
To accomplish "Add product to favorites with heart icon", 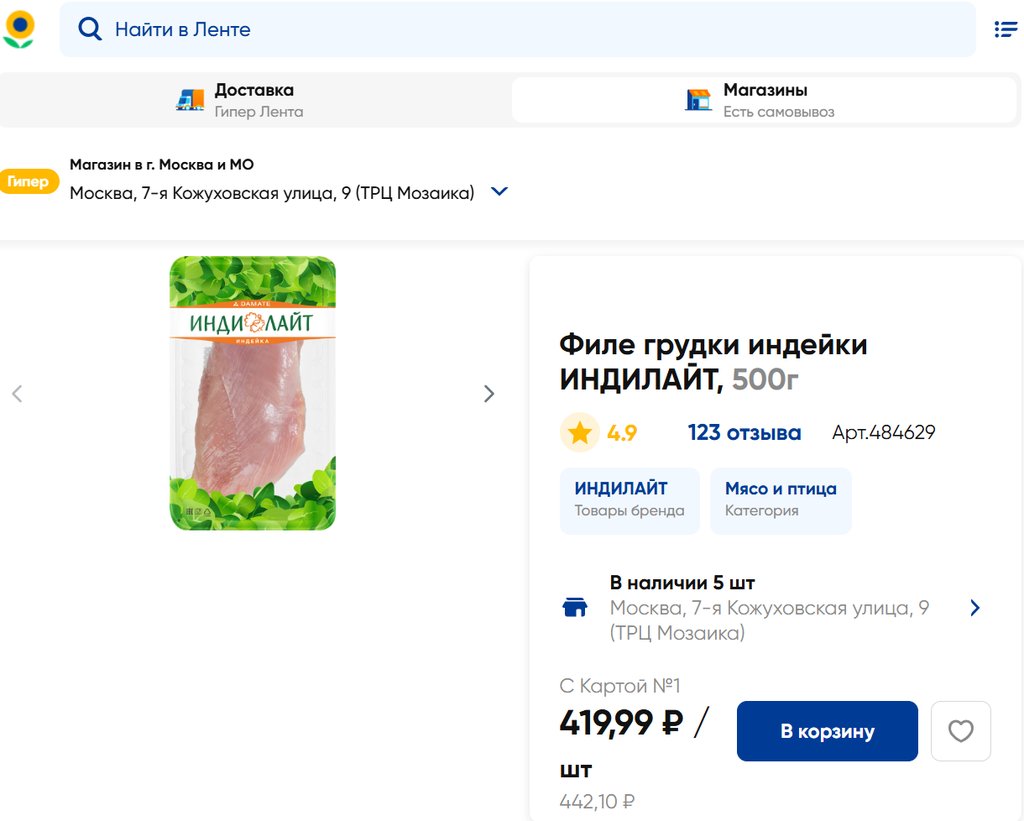I will [x=960, y=731].
